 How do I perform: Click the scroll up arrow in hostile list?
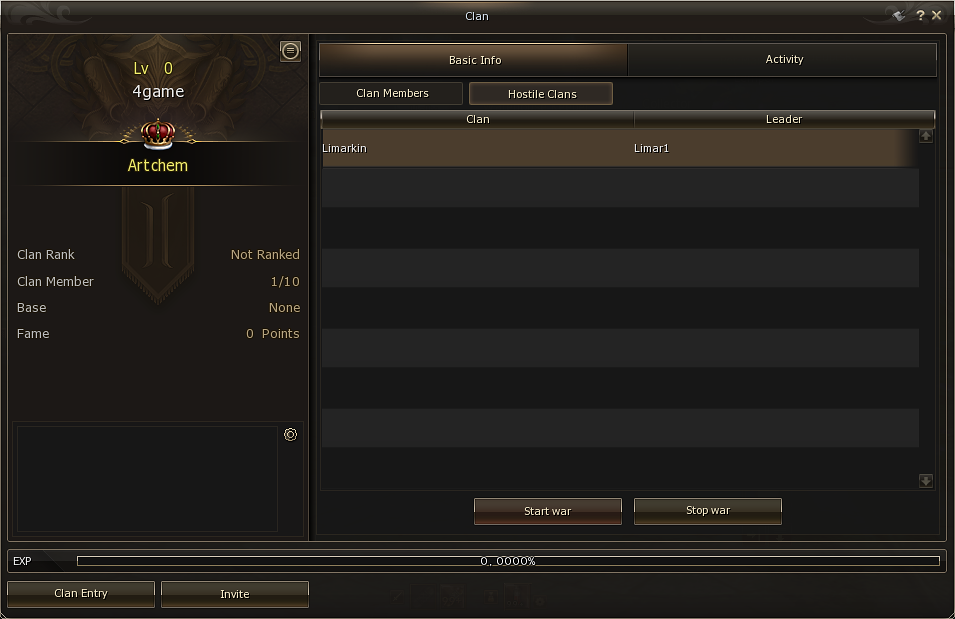click(926, 136)
